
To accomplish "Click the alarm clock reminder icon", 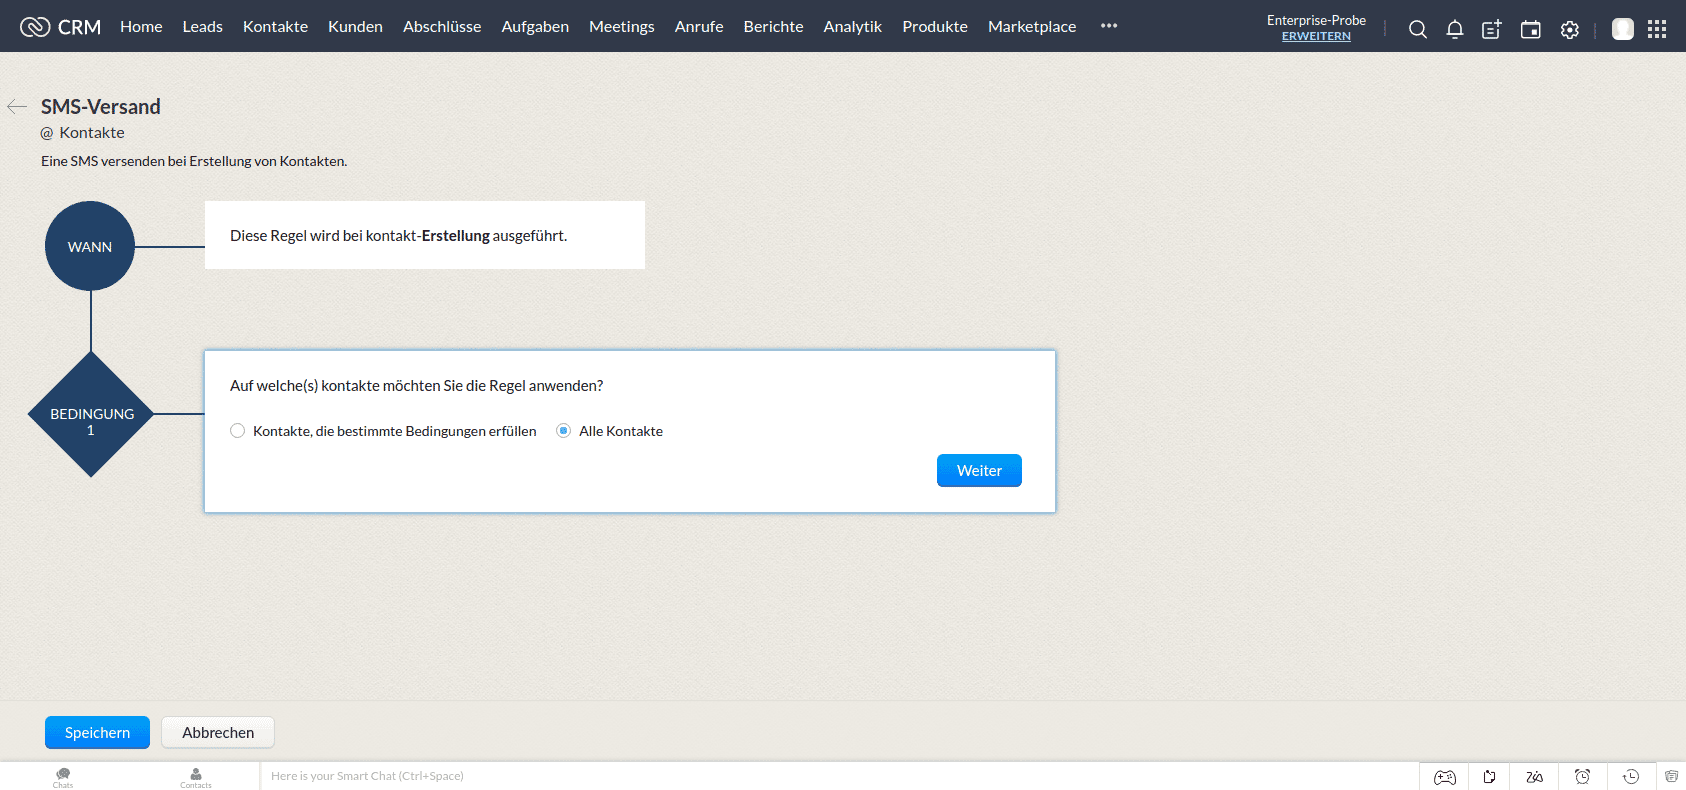I will pyautogui.click(x=1582, y=776).
